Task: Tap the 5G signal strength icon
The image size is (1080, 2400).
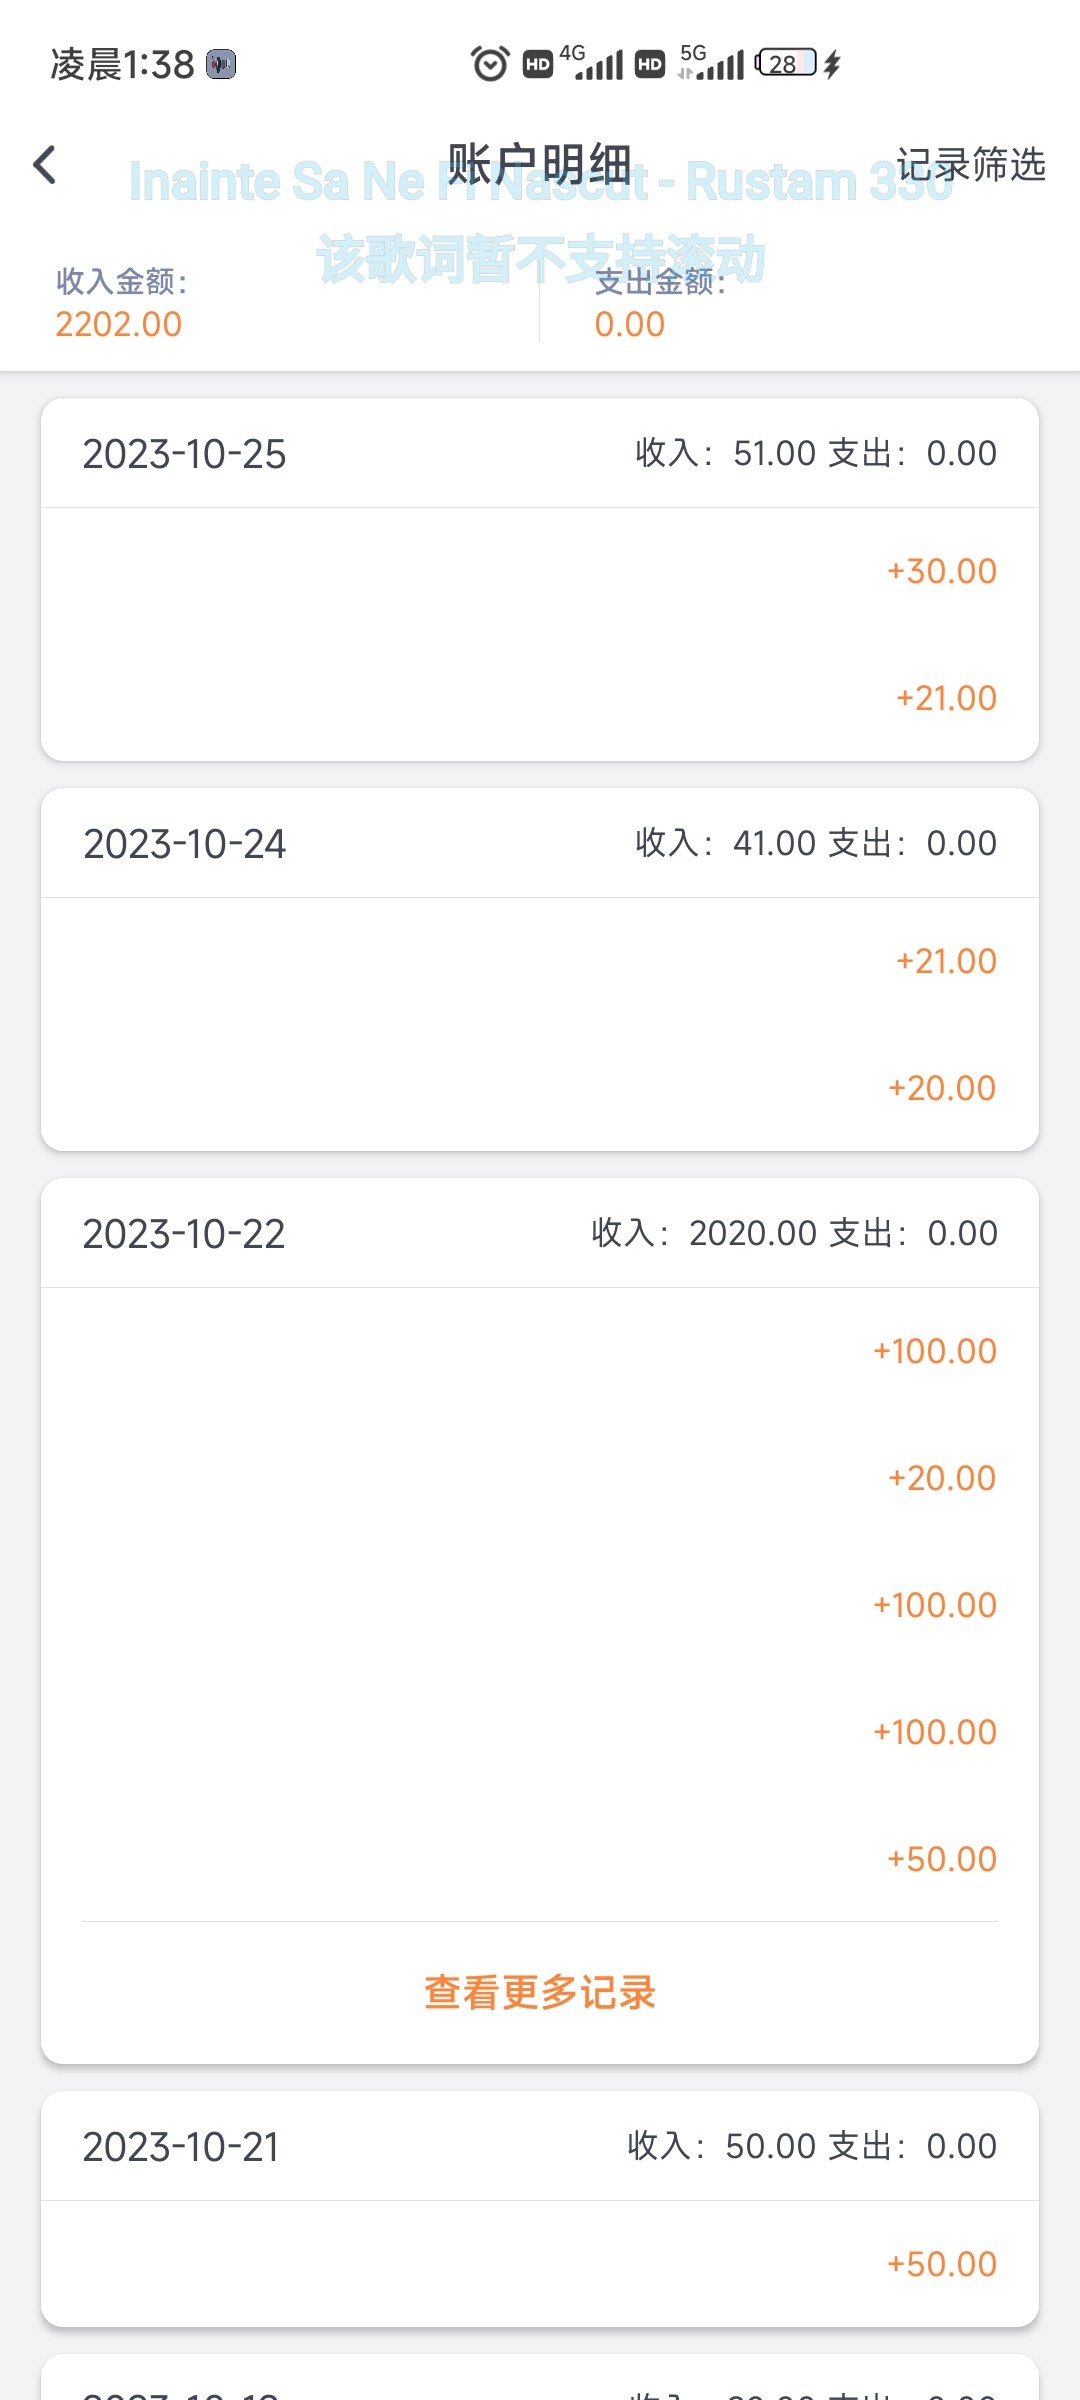Action: (x=712, y=64)
